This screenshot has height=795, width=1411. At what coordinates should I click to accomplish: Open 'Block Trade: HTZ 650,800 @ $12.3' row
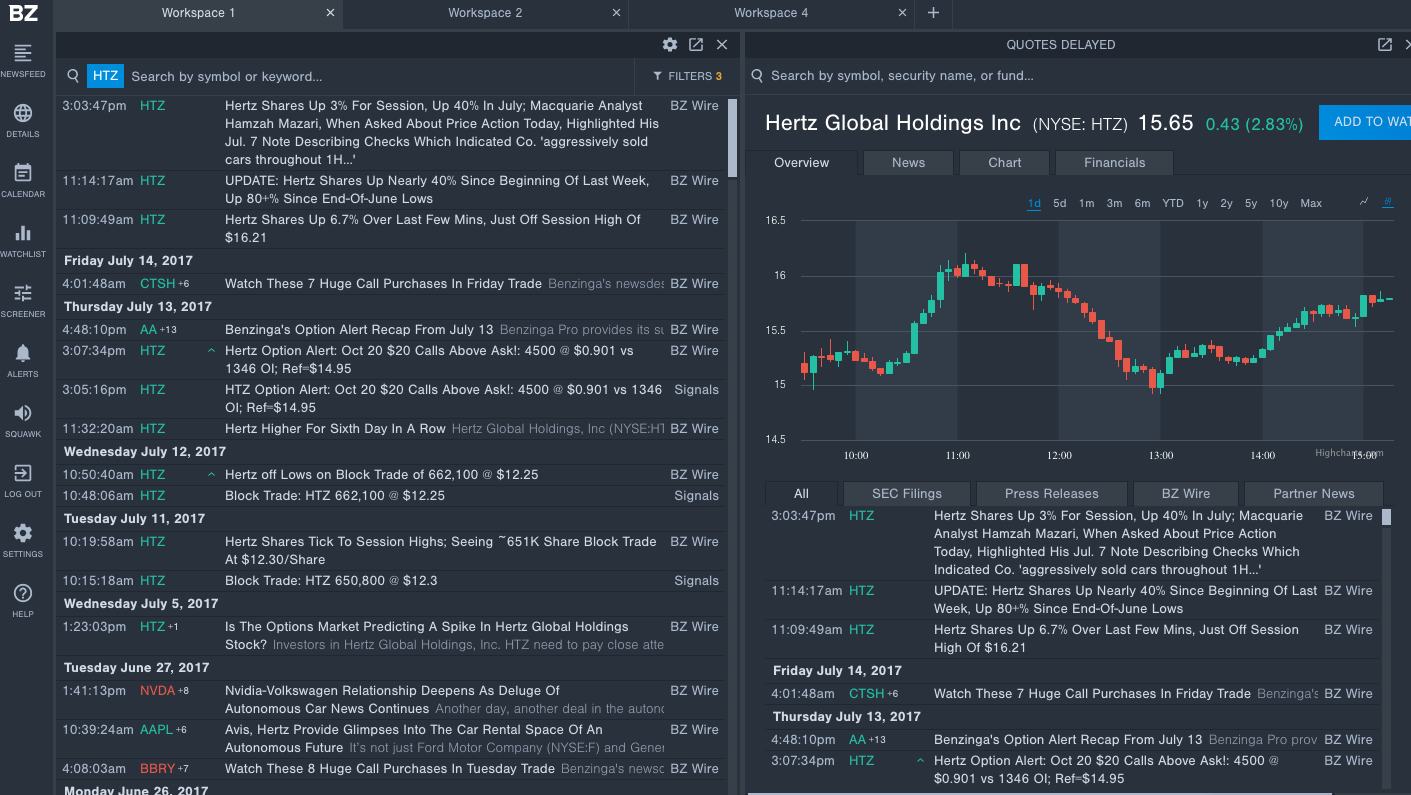[x=392, y=581]
